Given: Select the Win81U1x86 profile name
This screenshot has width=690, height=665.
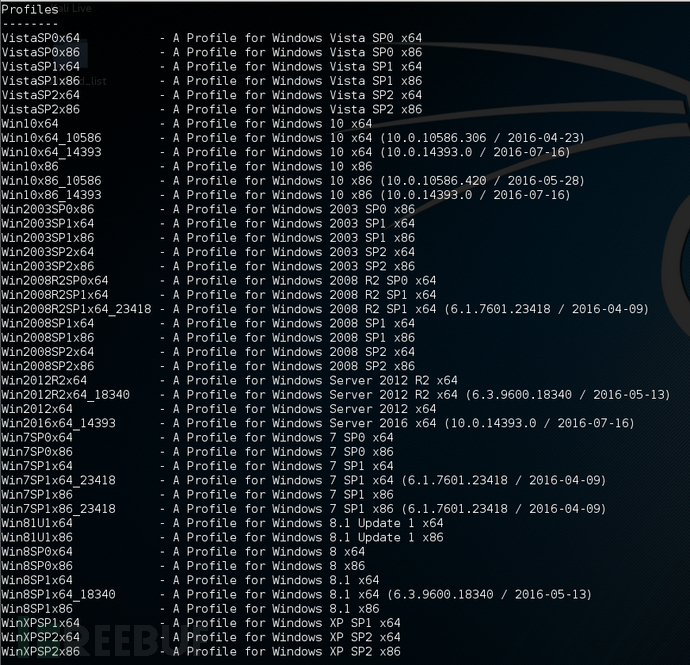Looking at the screenshot, I should pos(37,537).
